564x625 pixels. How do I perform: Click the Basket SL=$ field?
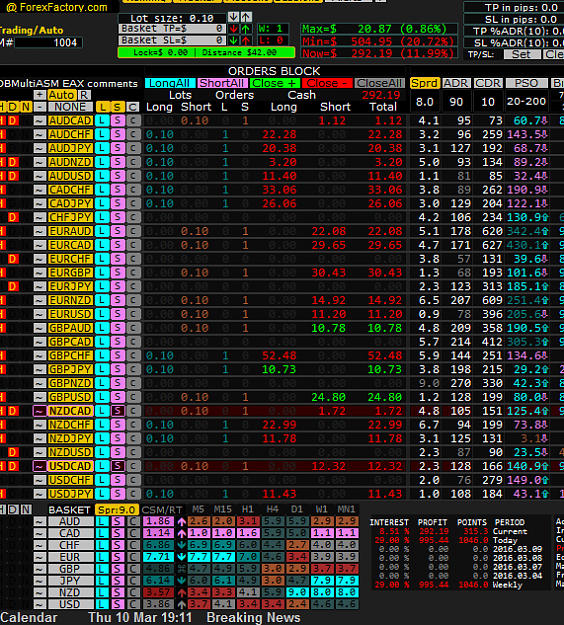coord(172,41)
